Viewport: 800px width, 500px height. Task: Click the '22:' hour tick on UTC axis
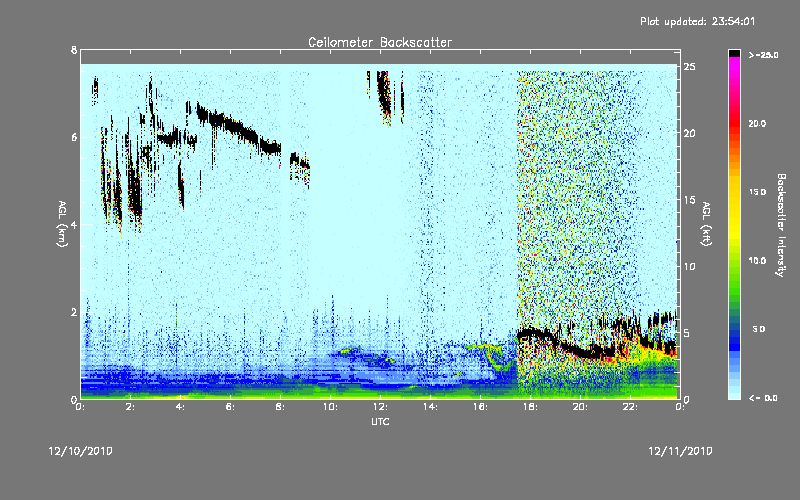coord(631,407)
